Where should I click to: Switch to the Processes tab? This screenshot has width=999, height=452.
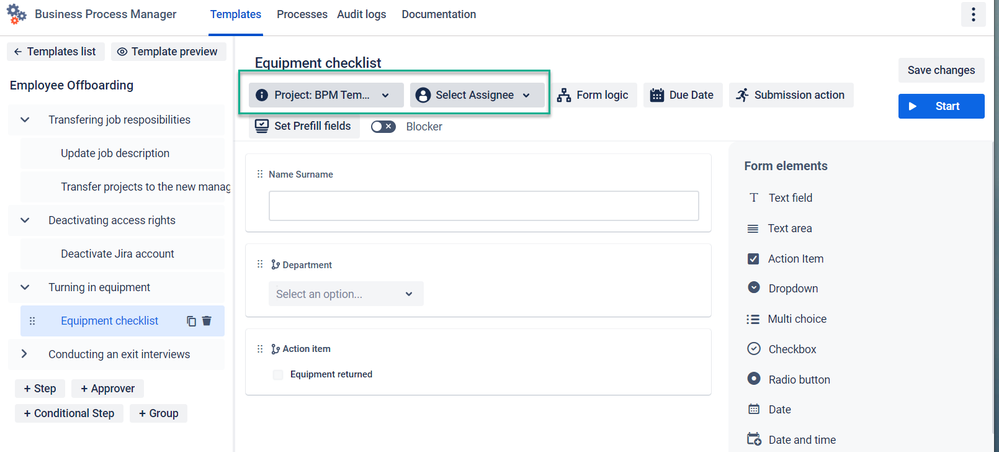point(302,14)
